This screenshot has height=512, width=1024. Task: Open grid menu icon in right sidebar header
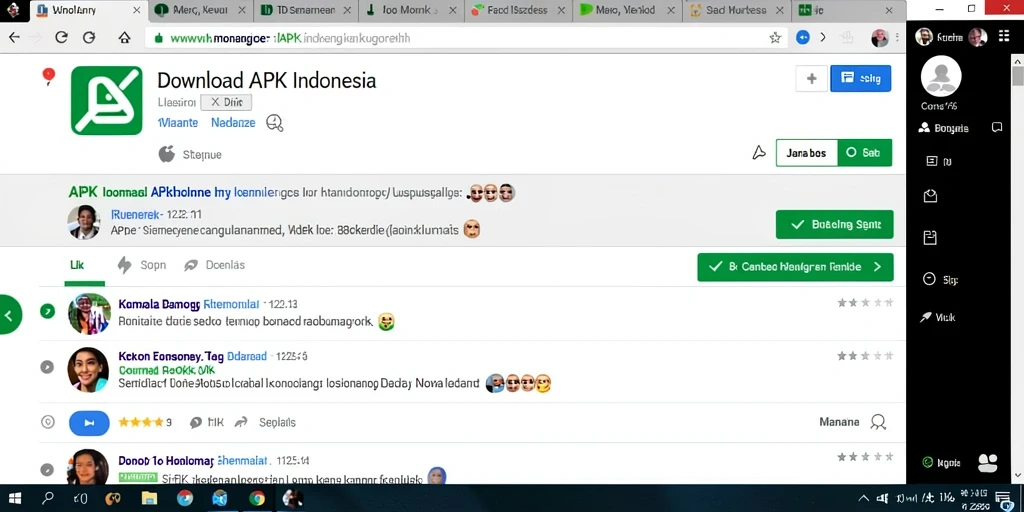[1004, 36]
